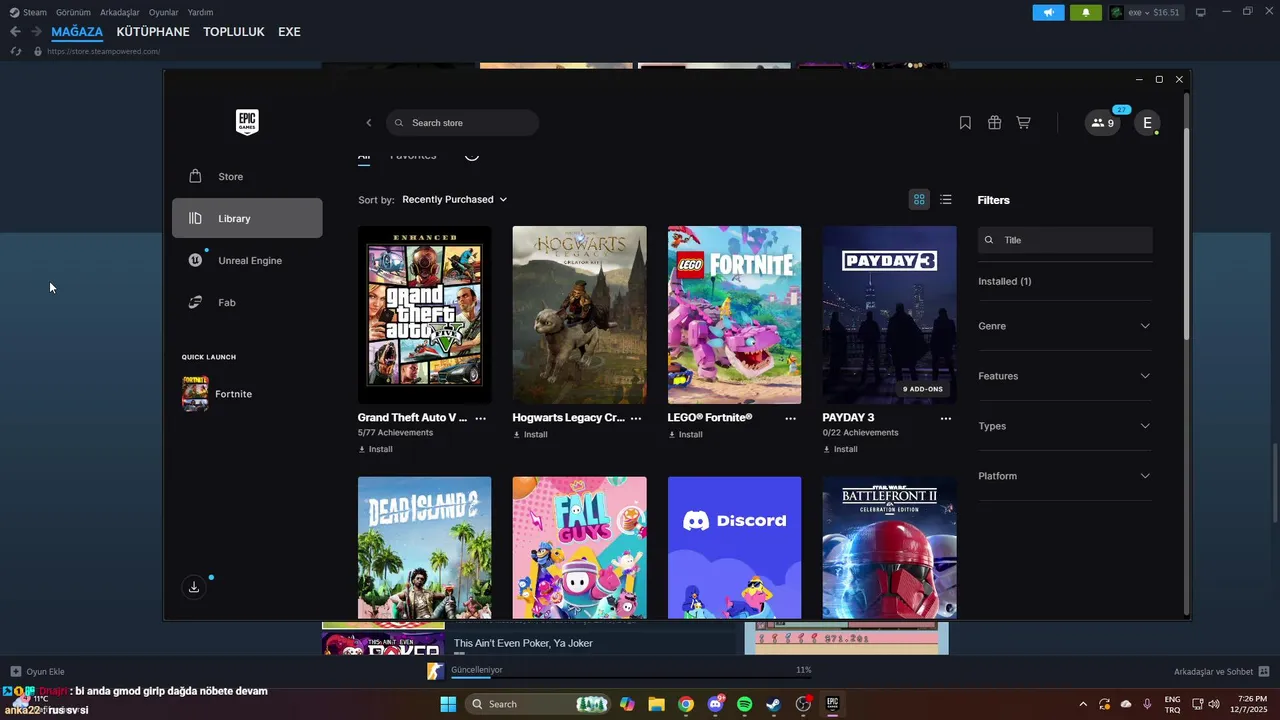Expand the Genre filter

pos(1065,326)
